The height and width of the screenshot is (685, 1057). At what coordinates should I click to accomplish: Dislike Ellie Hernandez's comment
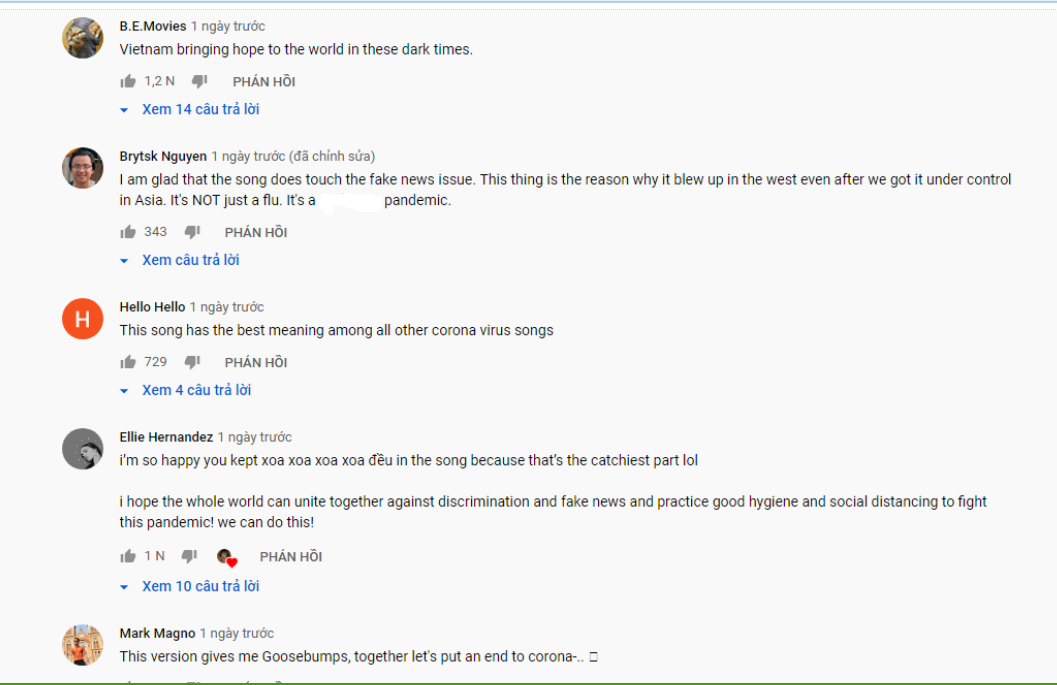[x=189, y=556]
